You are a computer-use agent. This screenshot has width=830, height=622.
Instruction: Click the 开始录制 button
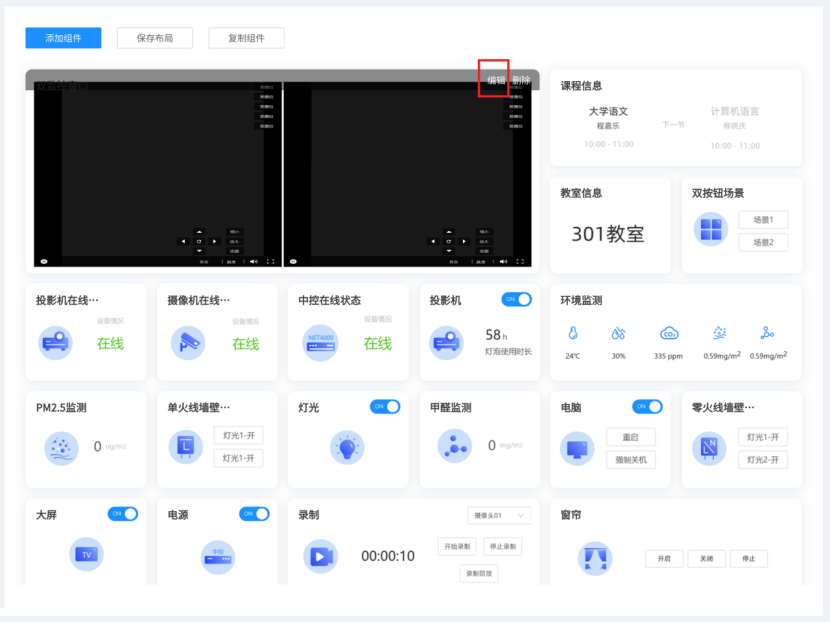pos(457,546)
